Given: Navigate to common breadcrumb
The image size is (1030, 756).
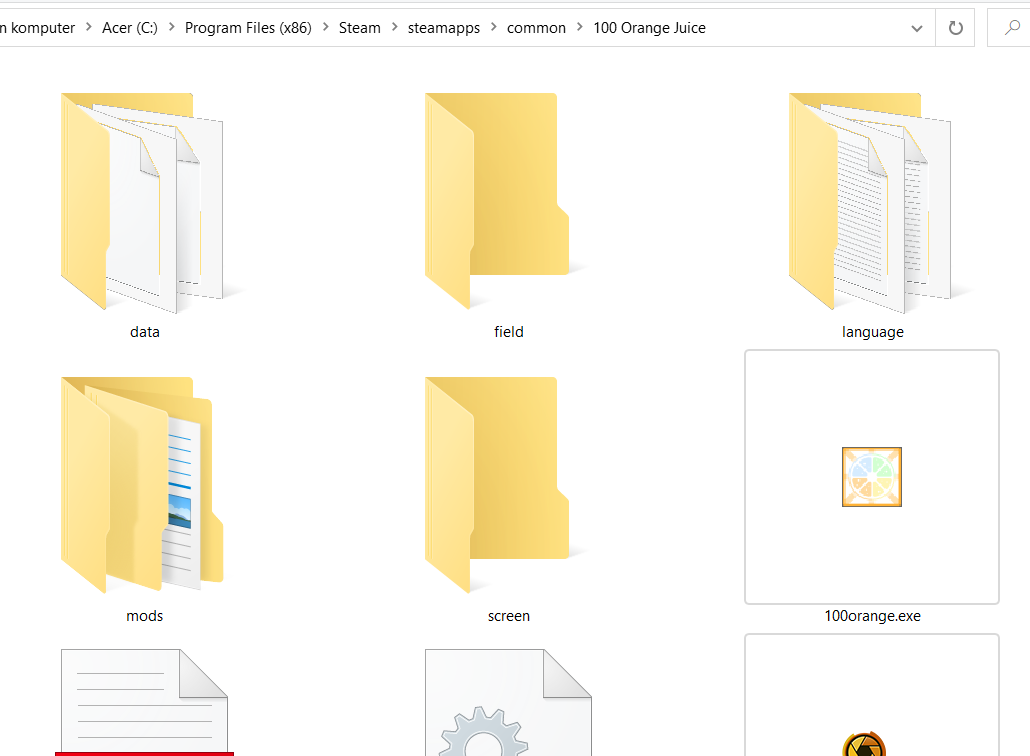Looking at the screenshot, I should 536,28.
